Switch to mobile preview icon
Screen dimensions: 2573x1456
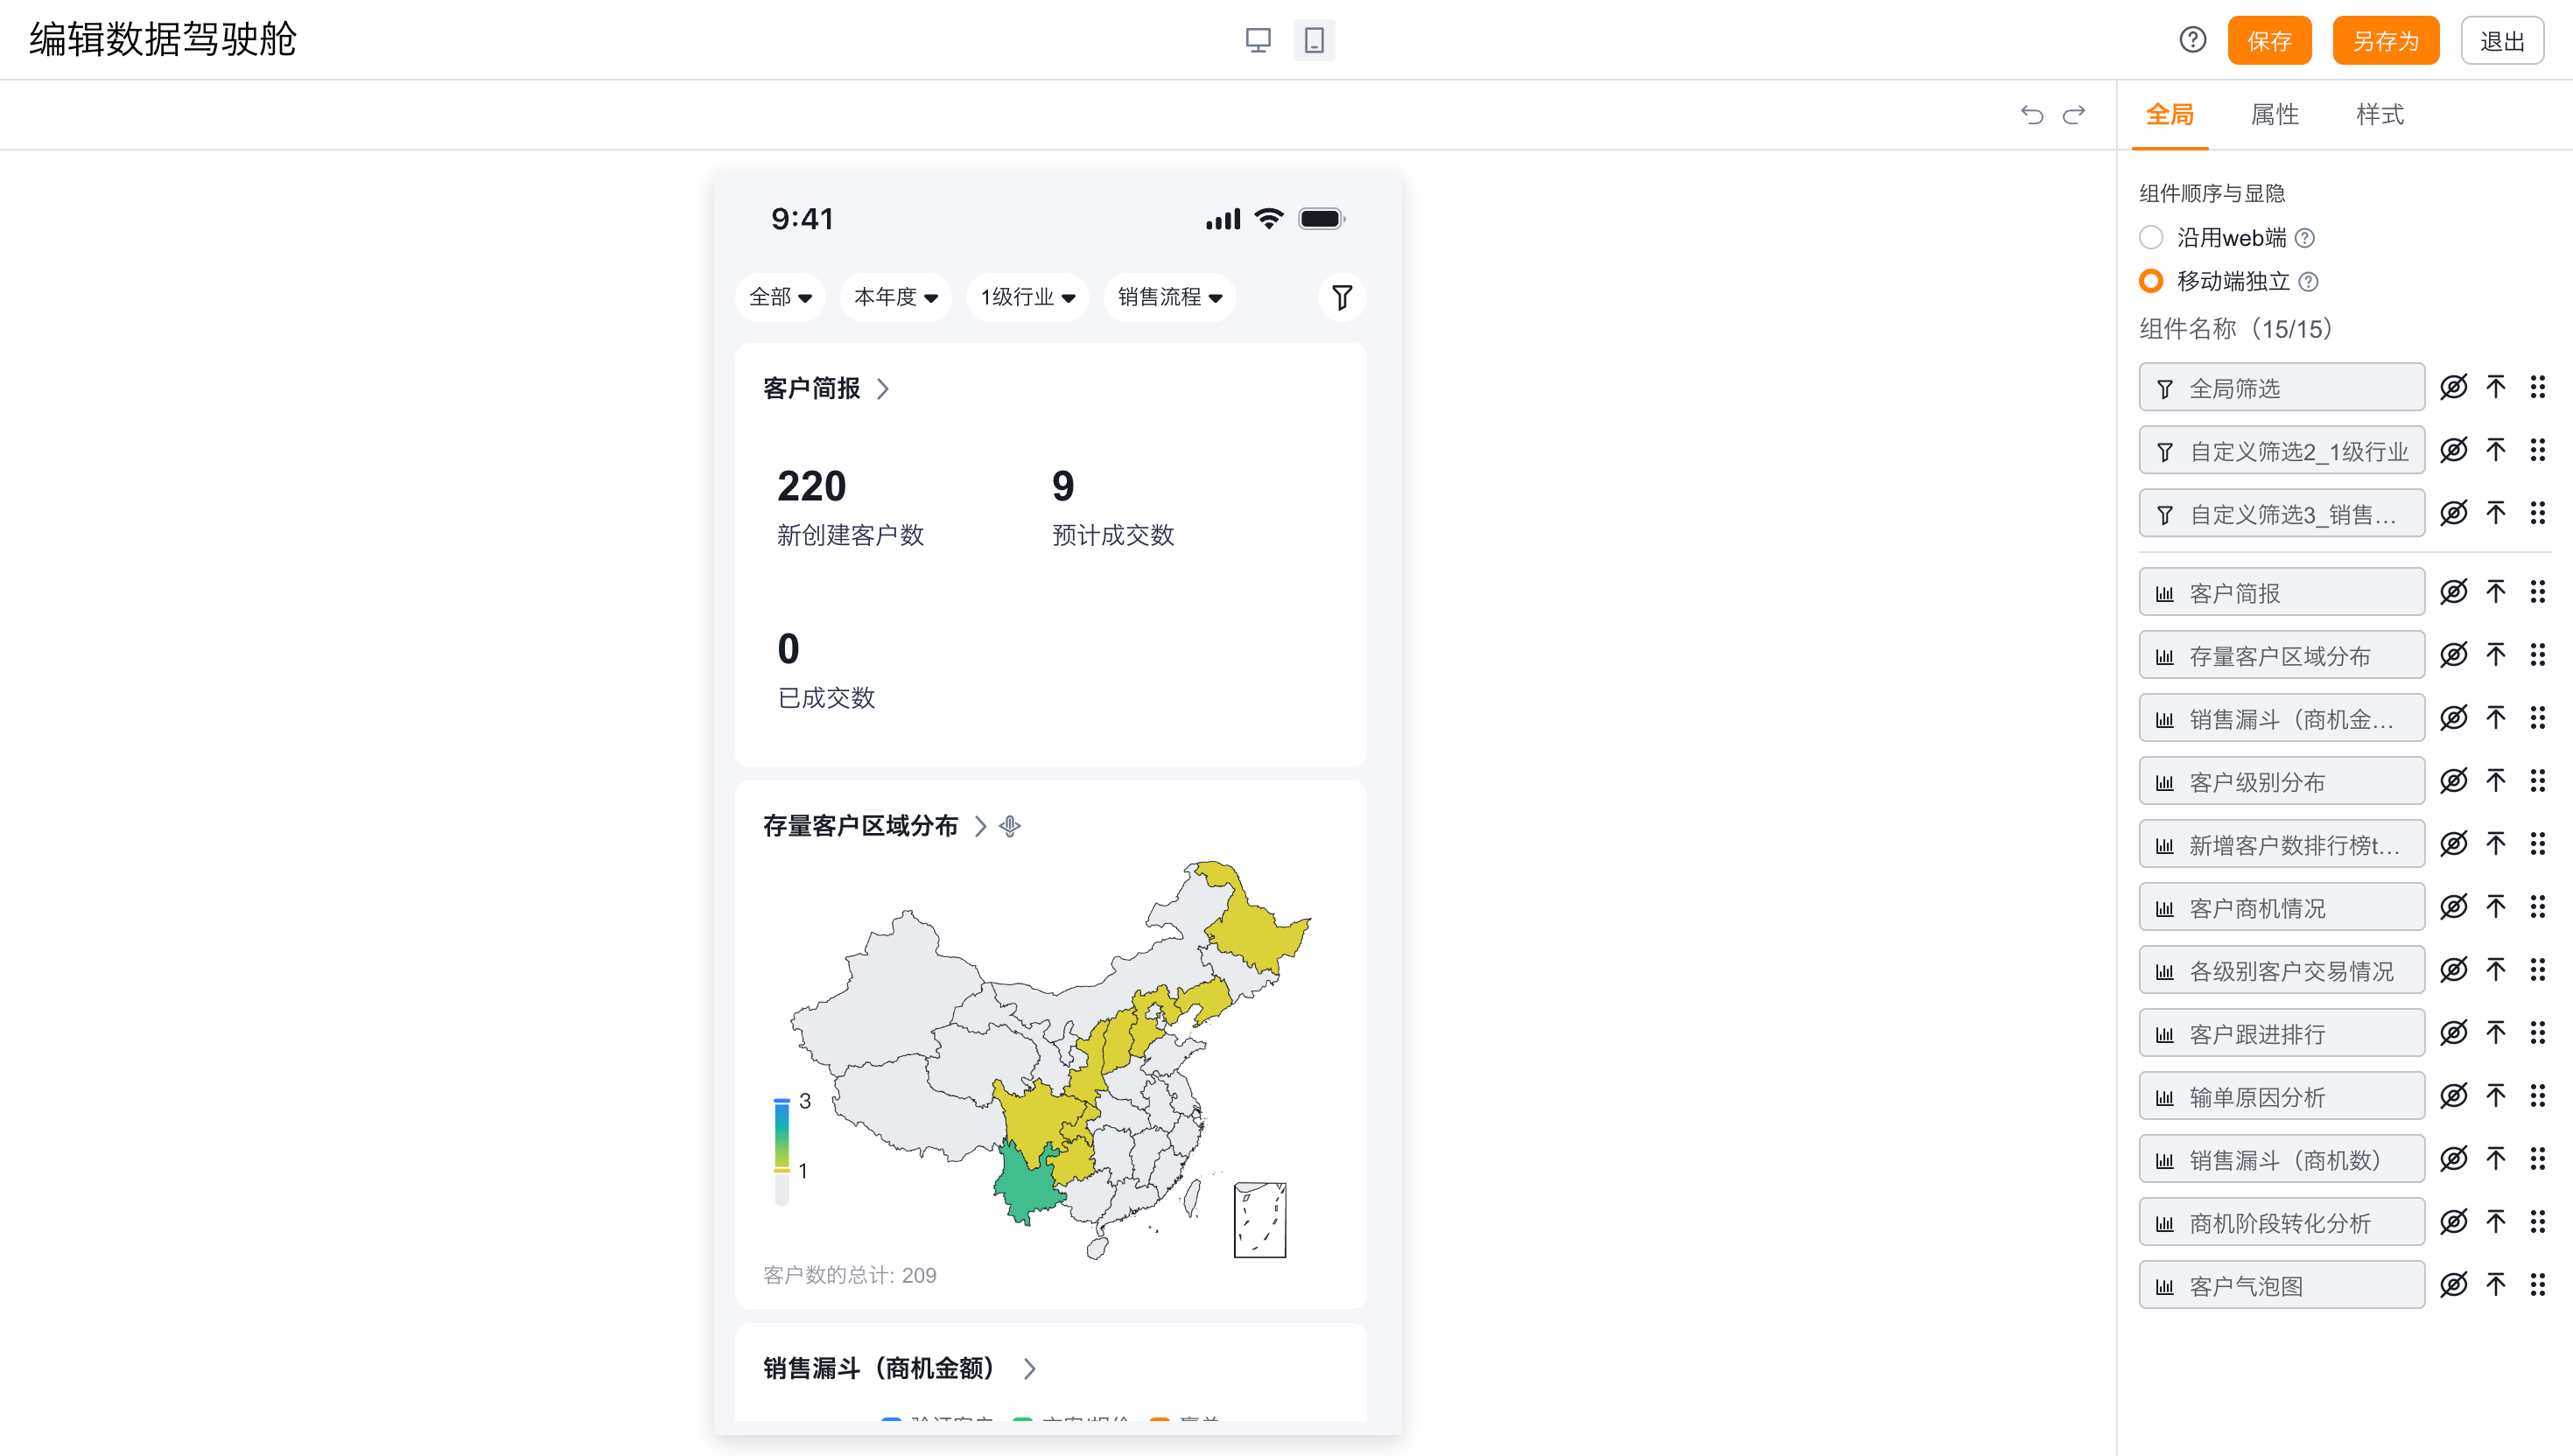pyautogui.click(x=1314, y=40)
